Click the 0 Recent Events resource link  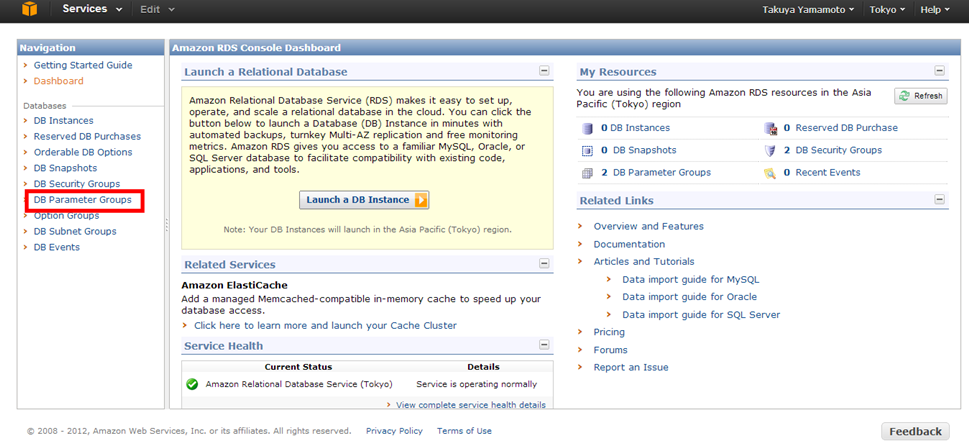click(x=822, y=172)
